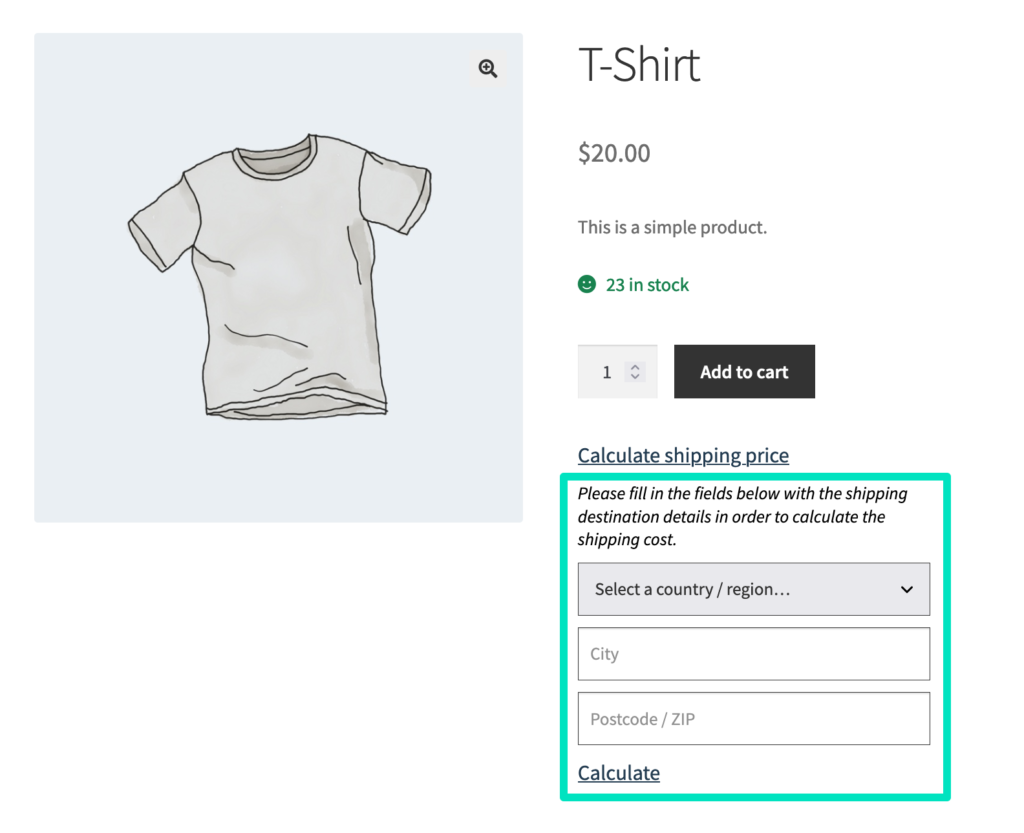Click the magnifier zoom icon on product image

pos(488,68)
